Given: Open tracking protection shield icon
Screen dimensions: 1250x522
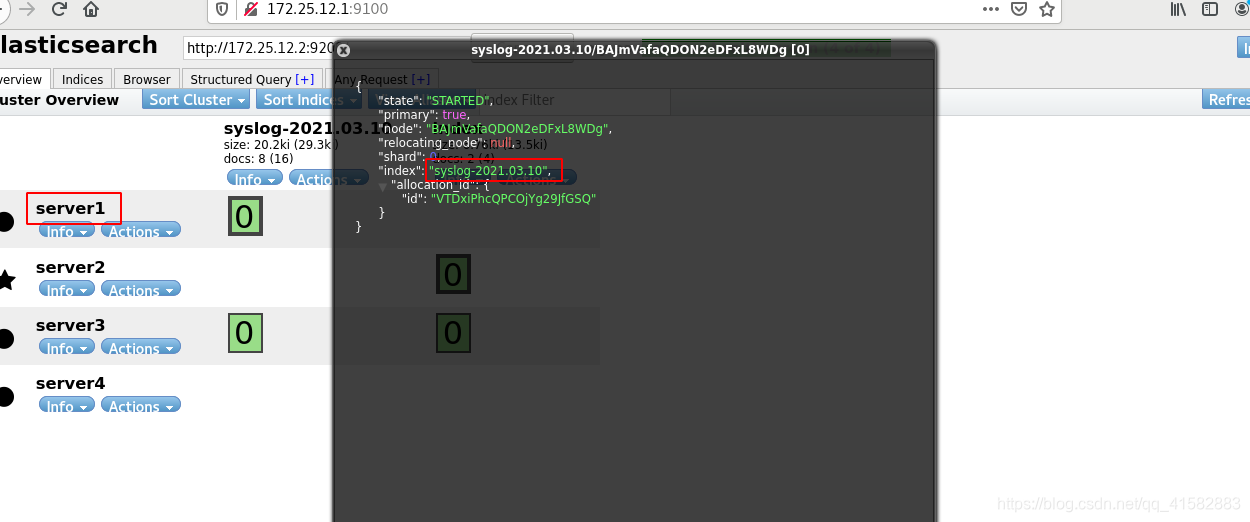Looking at the screenshot, I should pyautogui.click(x=223, y=10).
